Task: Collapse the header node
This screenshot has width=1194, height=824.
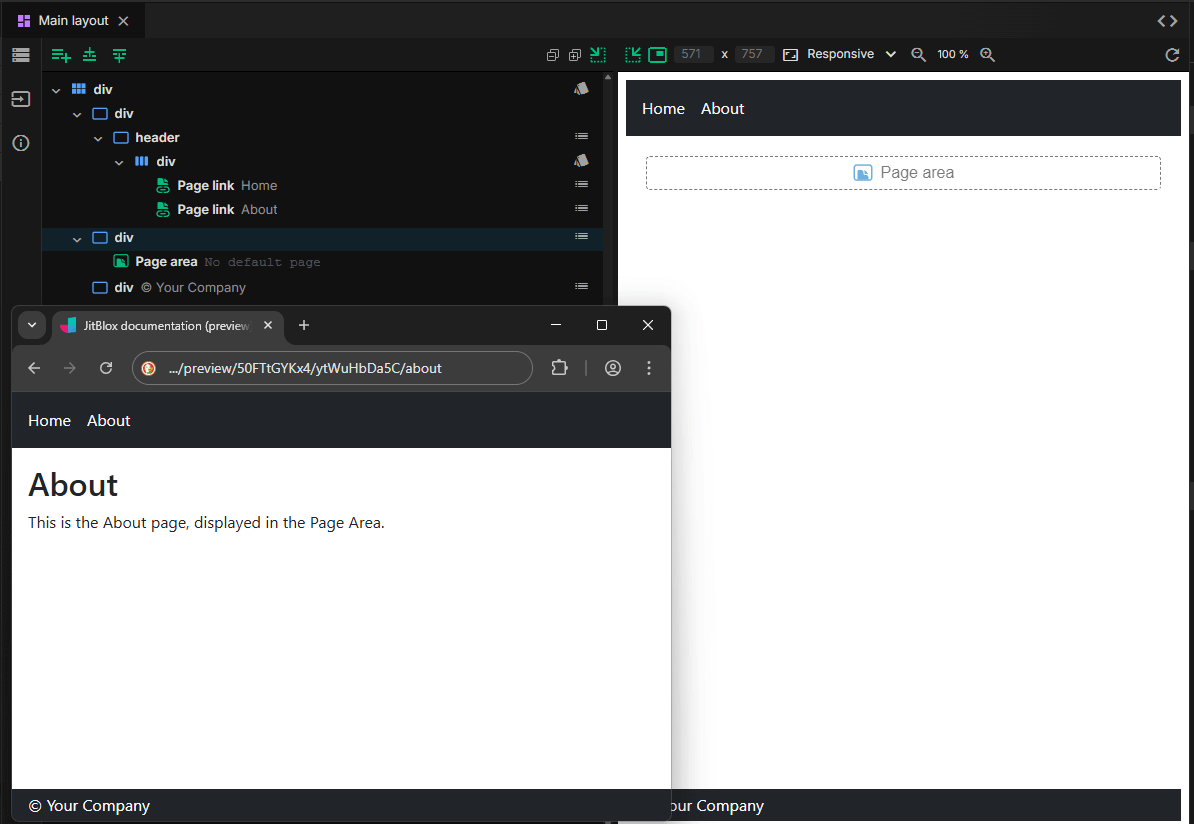Action: 98,139
